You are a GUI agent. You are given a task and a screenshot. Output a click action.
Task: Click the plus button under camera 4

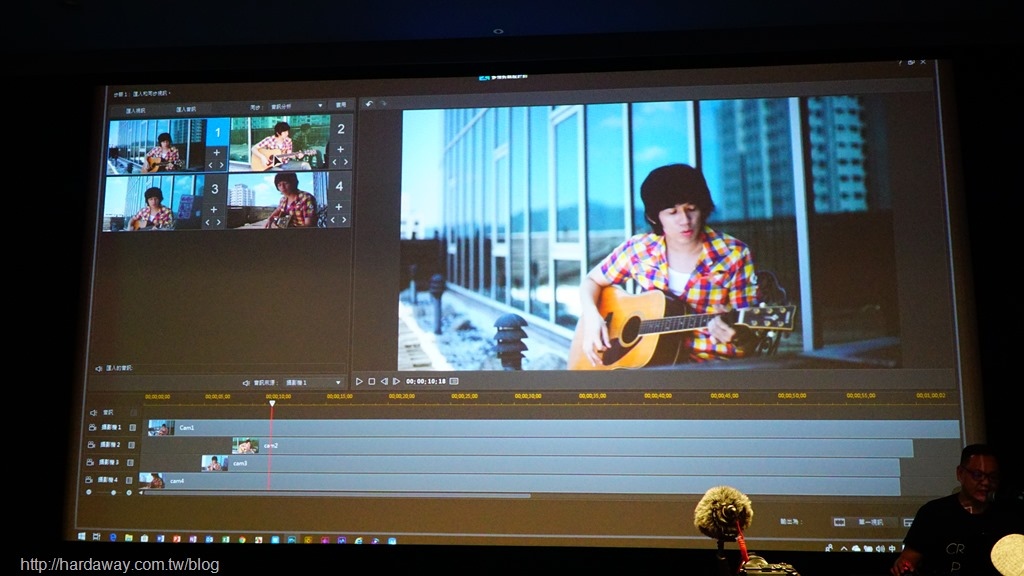338,207
